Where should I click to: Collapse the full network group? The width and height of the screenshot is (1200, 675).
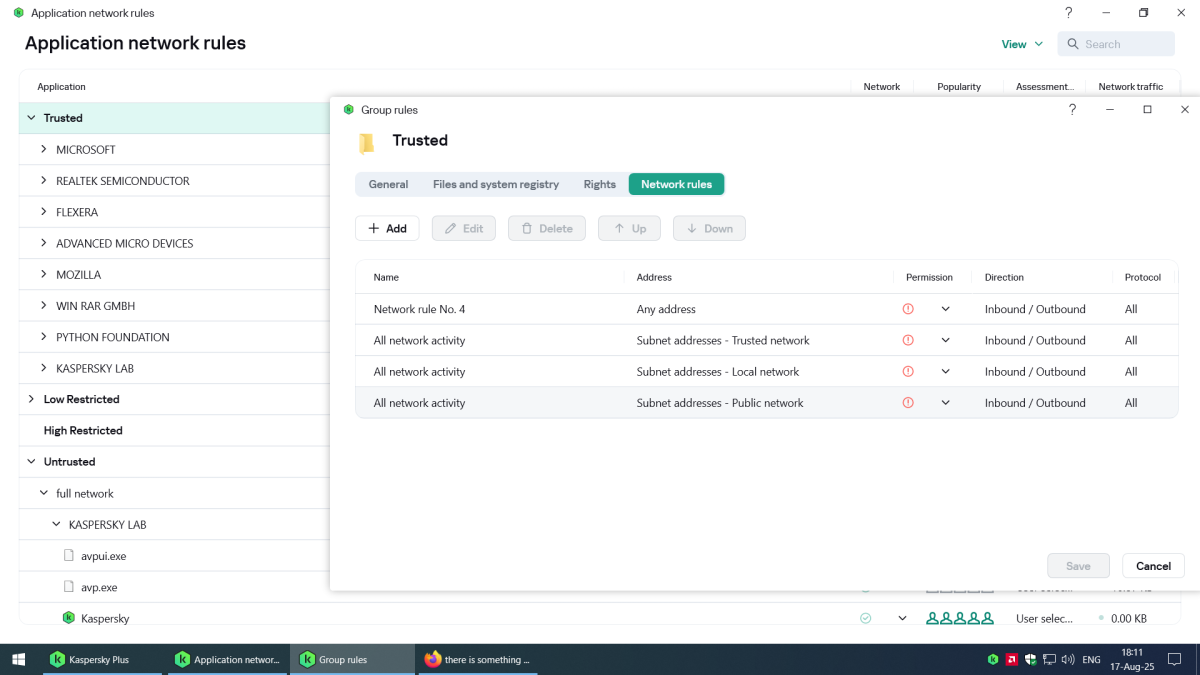pyautogui.click(x=44, y=493)
